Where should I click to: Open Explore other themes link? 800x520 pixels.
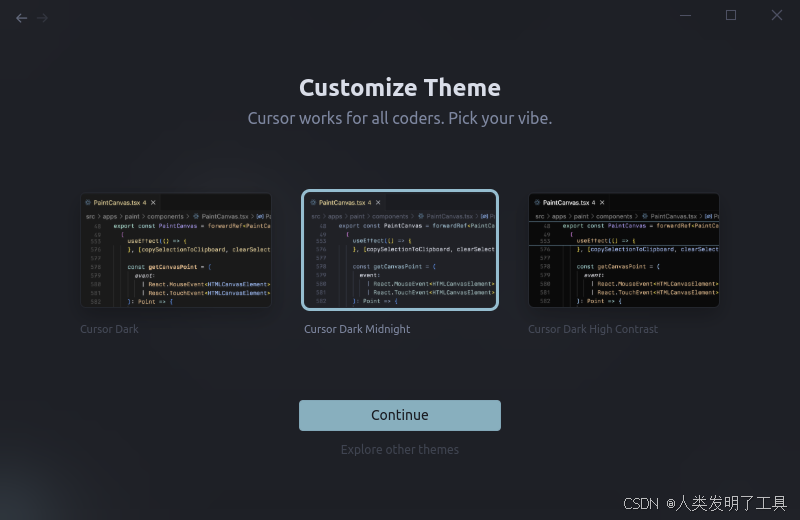point(400,450)
